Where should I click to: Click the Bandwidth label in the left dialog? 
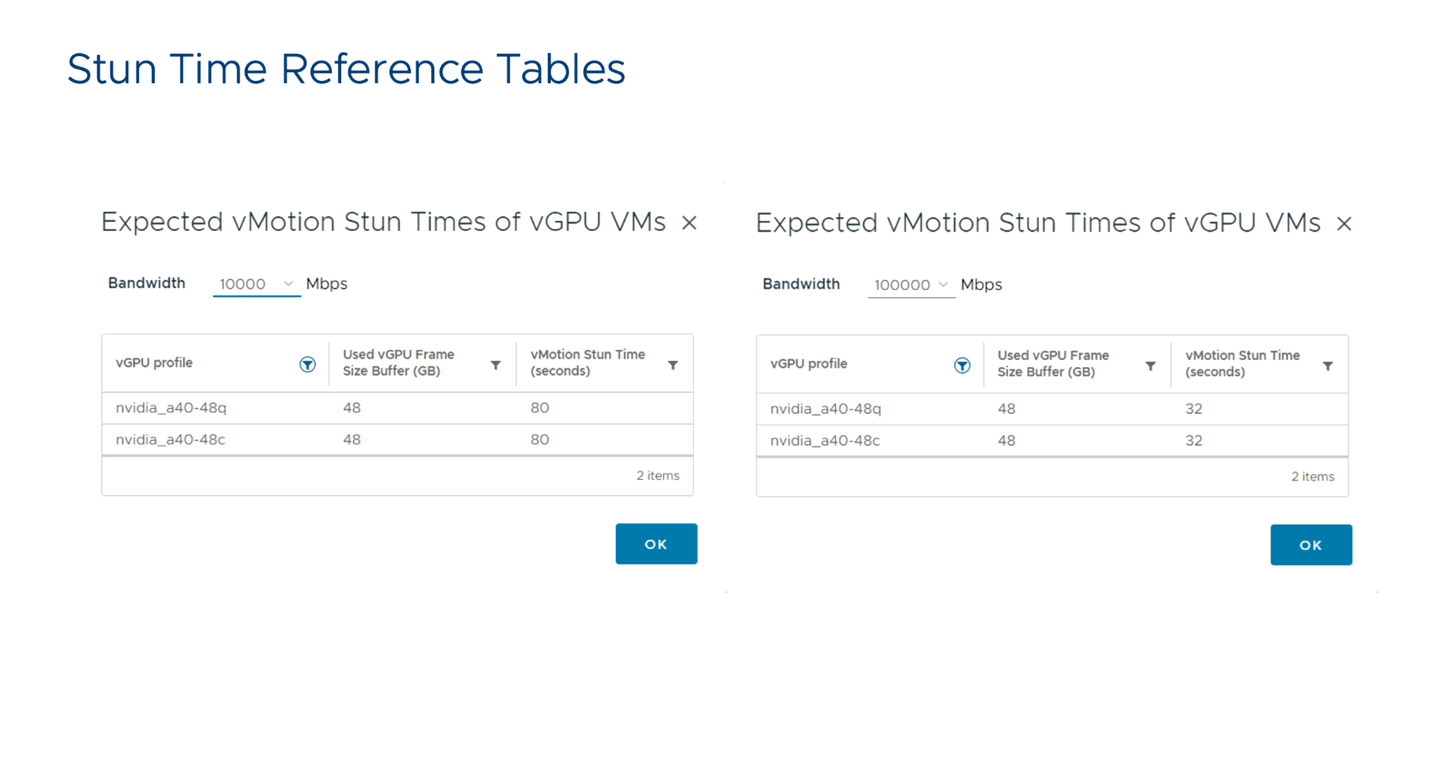146,283
